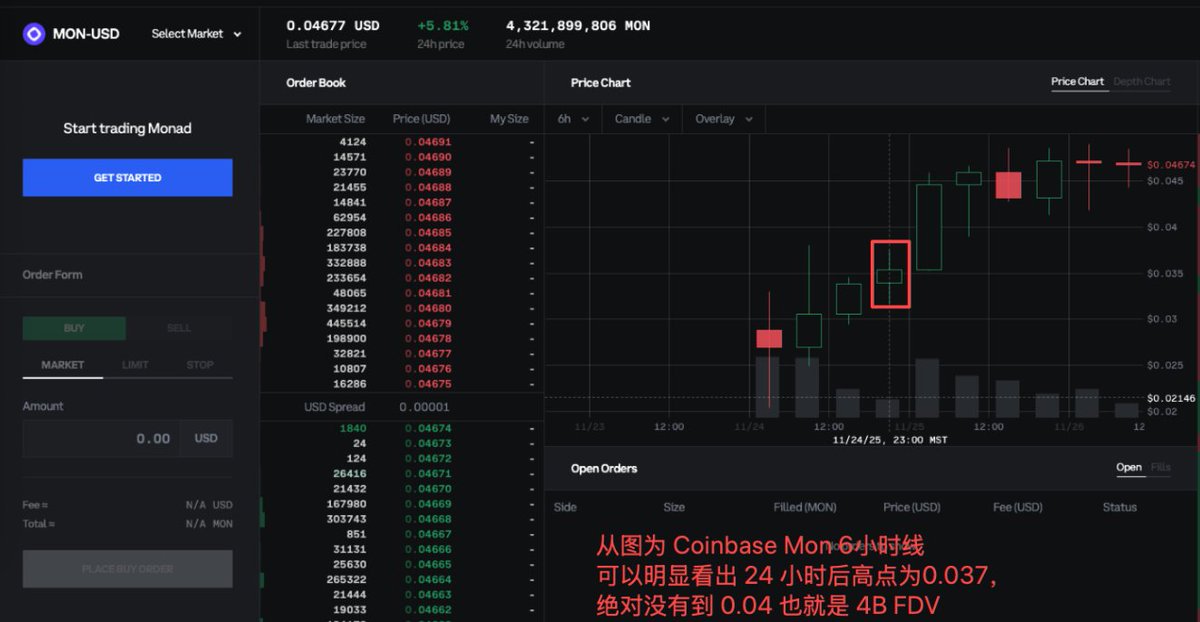This screenshot has width=1200, height=622.
Task: Click ask price 0.04691 in order book
Action: click(428, 143)
